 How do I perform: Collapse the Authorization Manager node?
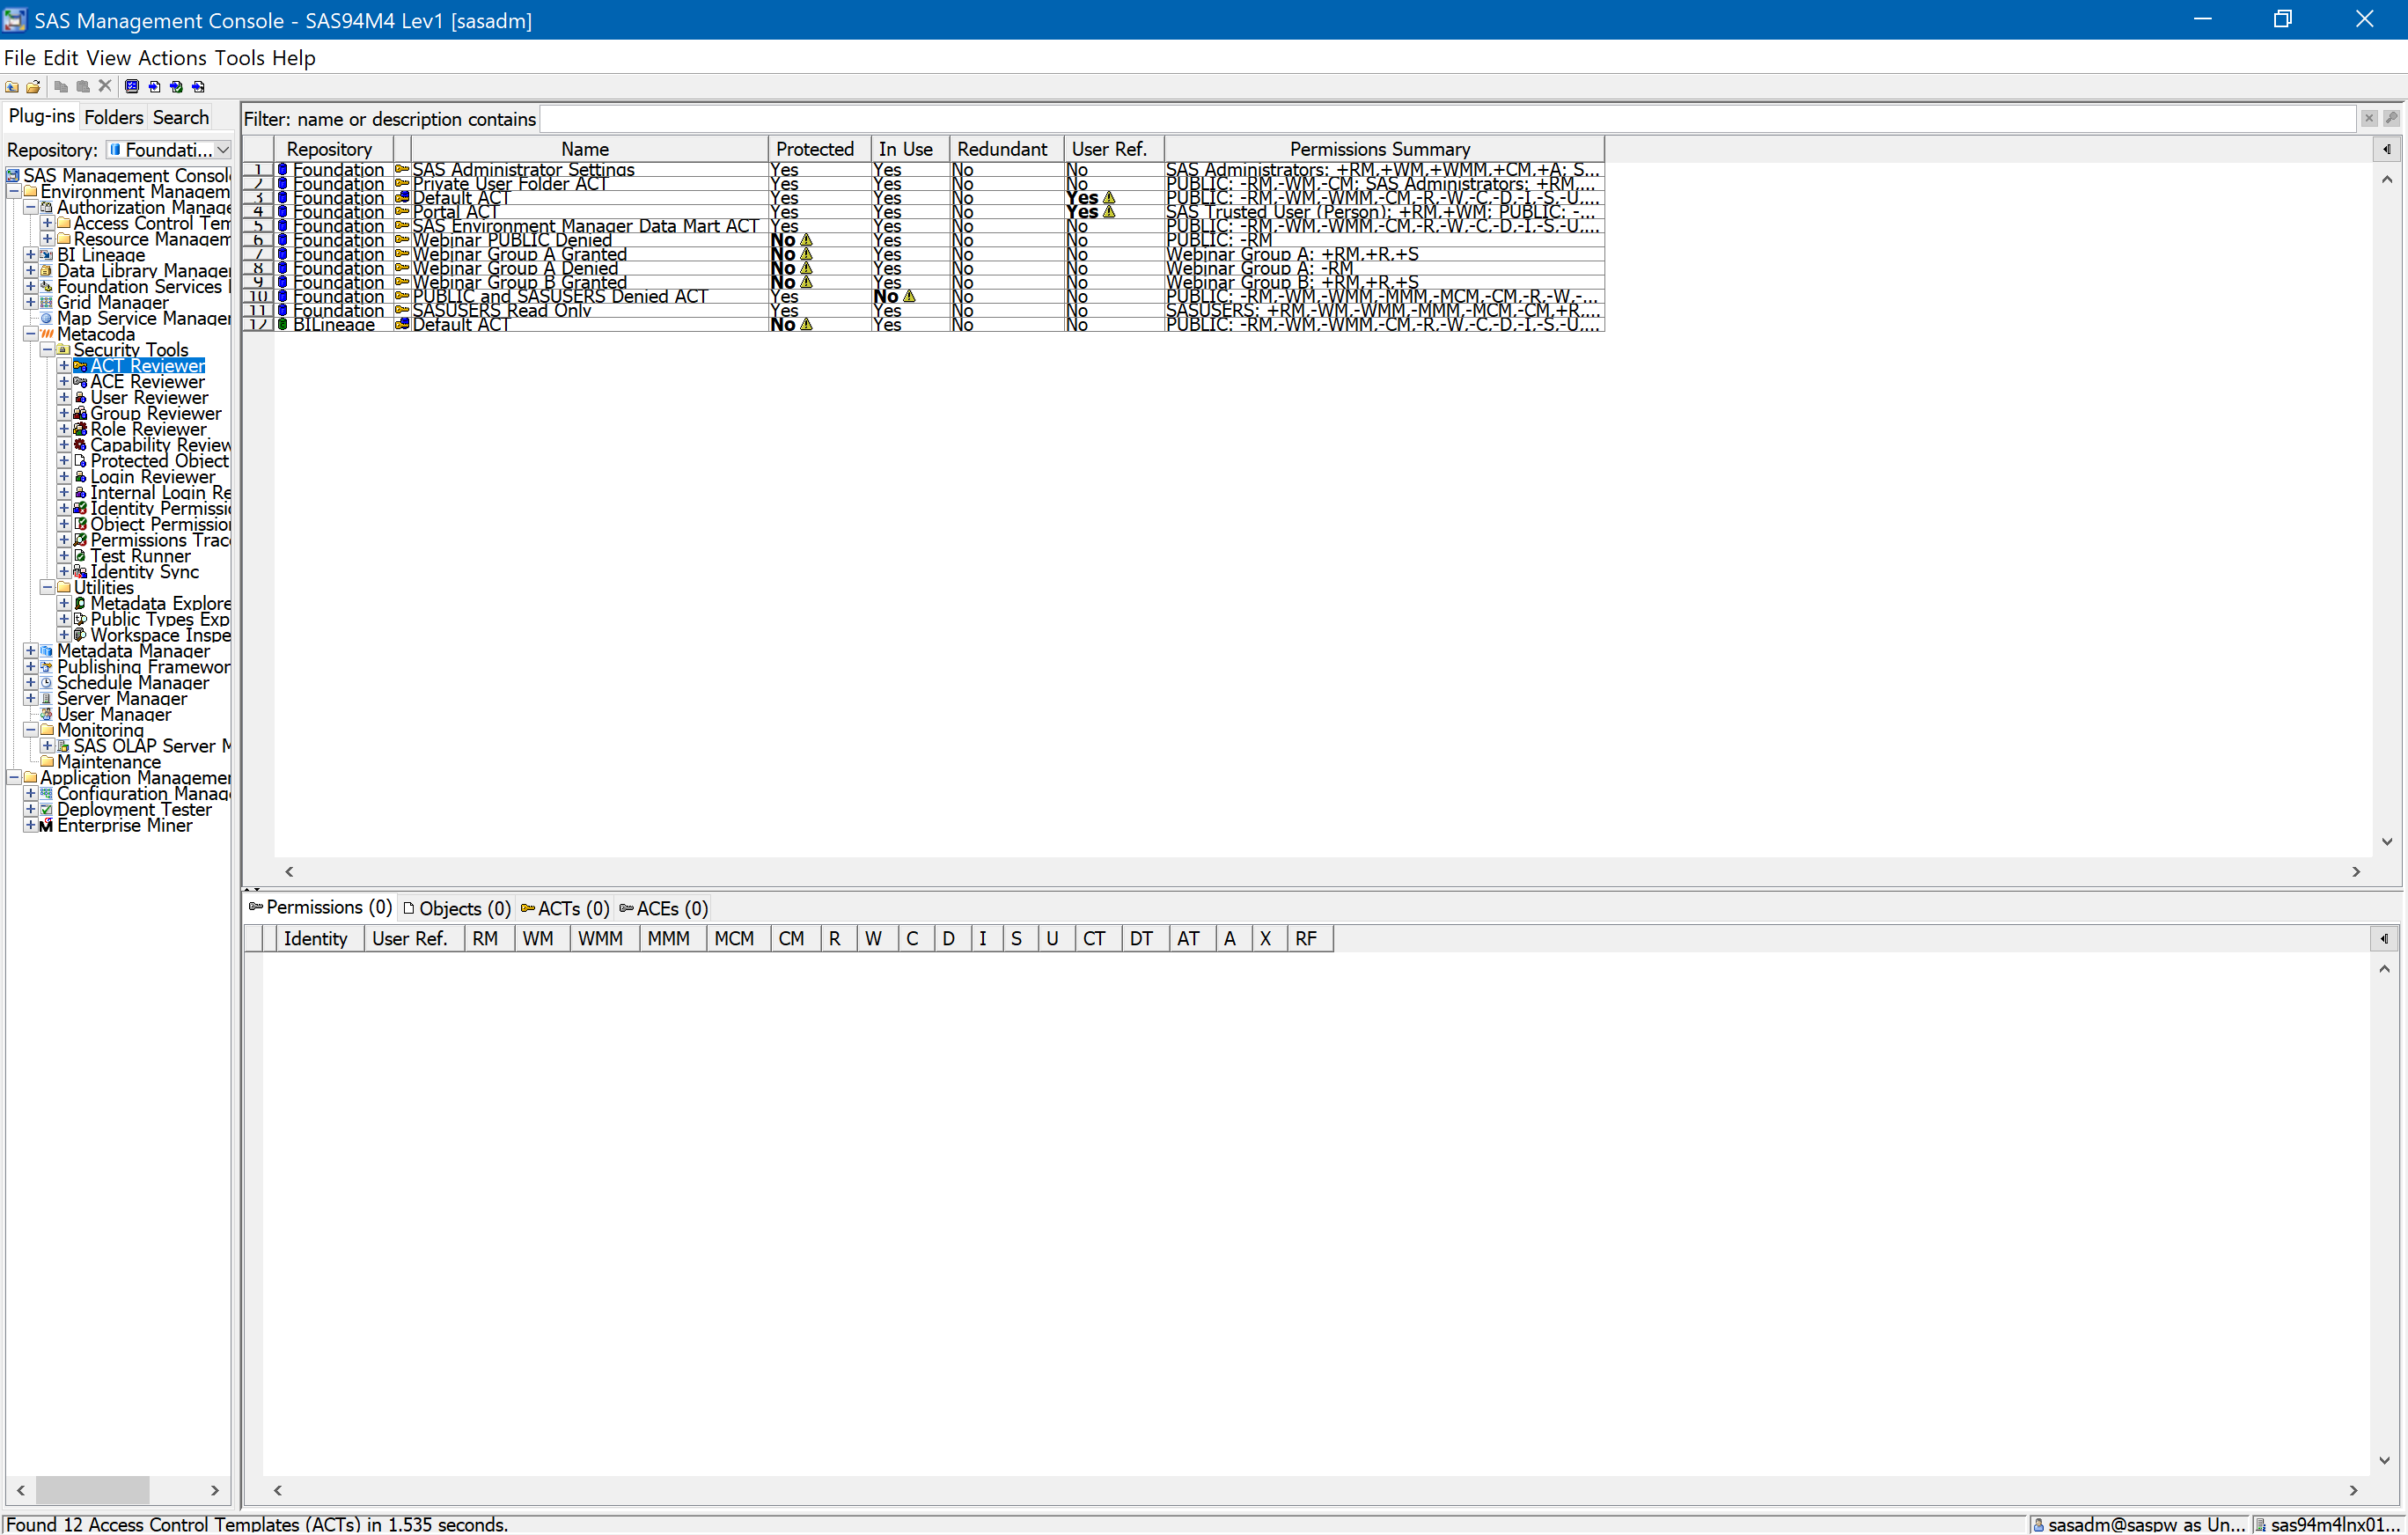click(30, 208)
